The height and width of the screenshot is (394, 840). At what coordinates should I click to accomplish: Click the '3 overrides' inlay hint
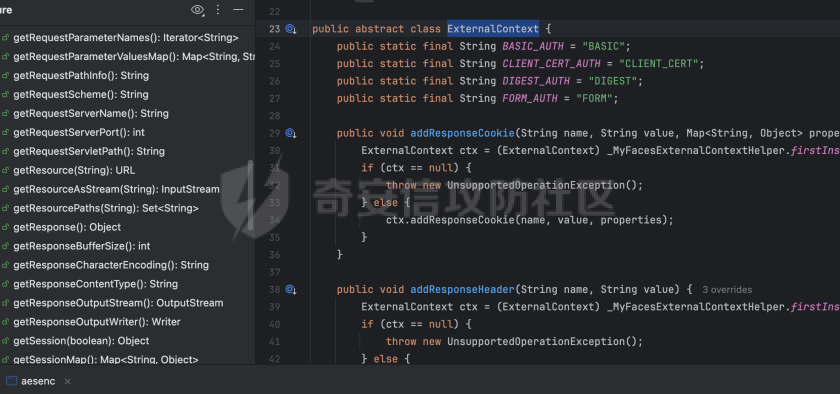click(x=727, y=290)
